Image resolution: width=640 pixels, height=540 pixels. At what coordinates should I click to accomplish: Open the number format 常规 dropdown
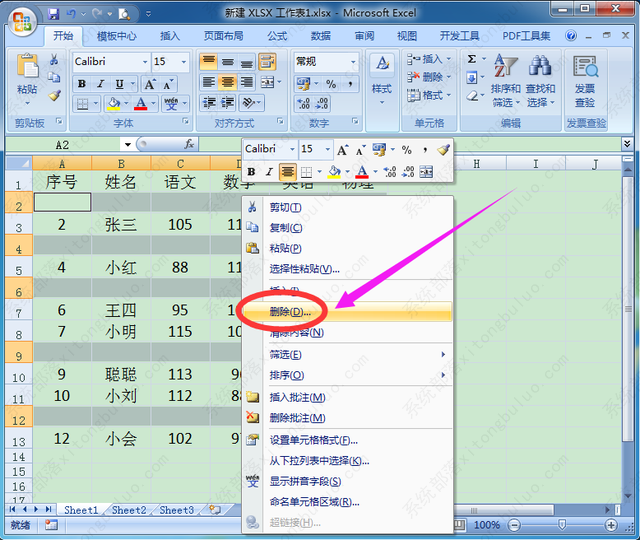point(352,62)
